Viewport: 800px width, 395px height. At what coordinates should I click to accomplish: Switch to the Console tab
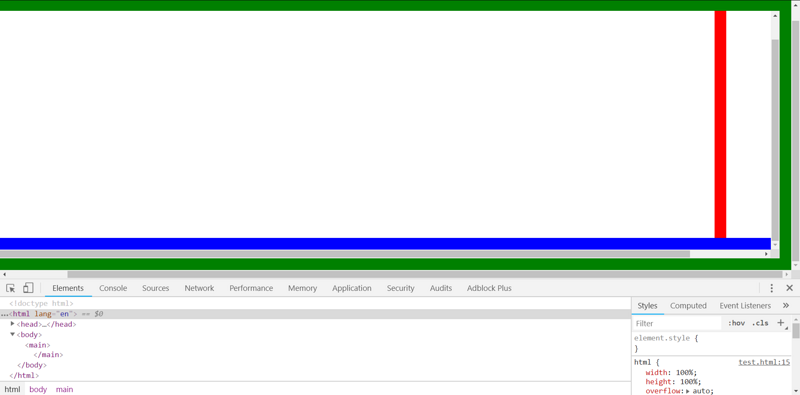[x=113, y=288]
